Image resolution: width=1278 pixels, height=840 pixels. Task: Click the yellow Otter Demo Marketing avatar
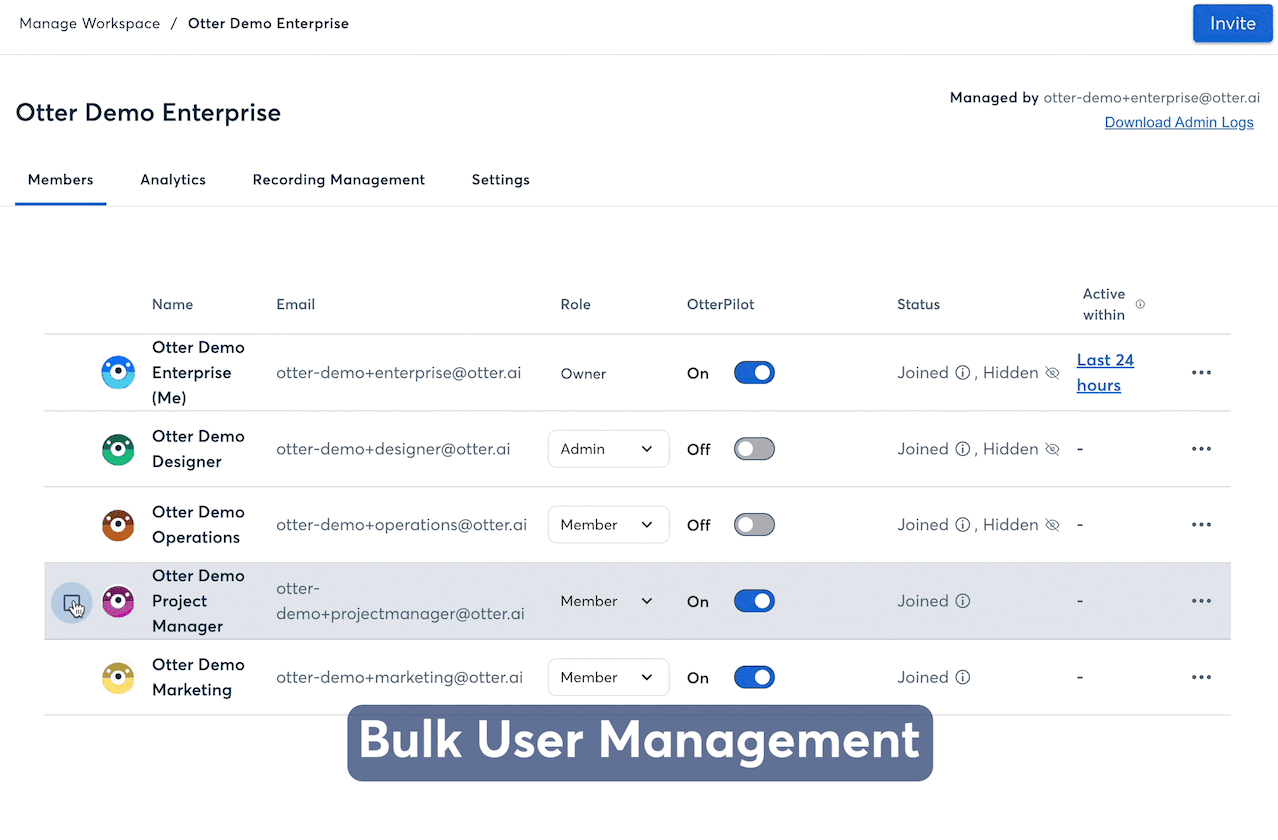[x=118, y=677]
